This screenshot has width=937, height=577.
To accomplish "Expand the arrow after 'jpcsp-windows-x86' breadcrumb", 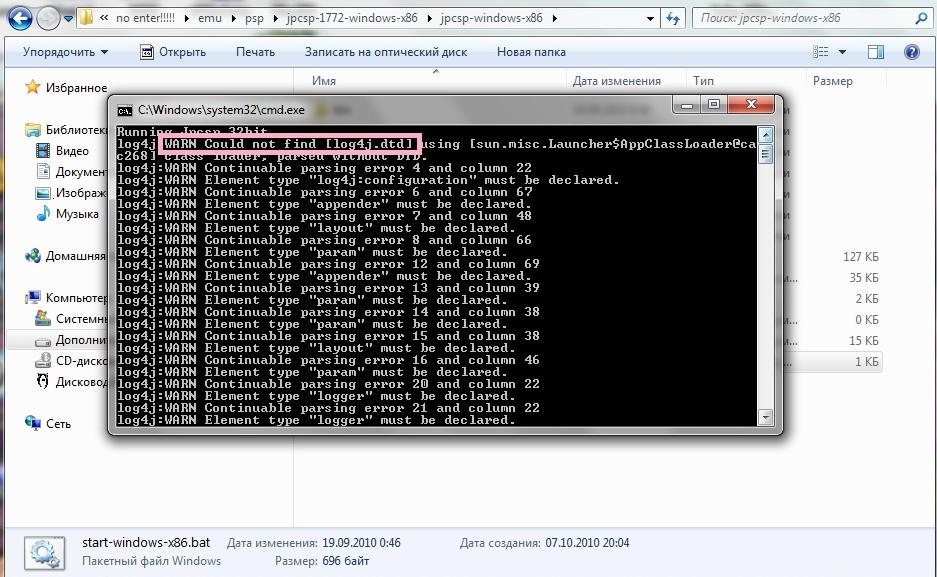I will (x=555, y=19).
